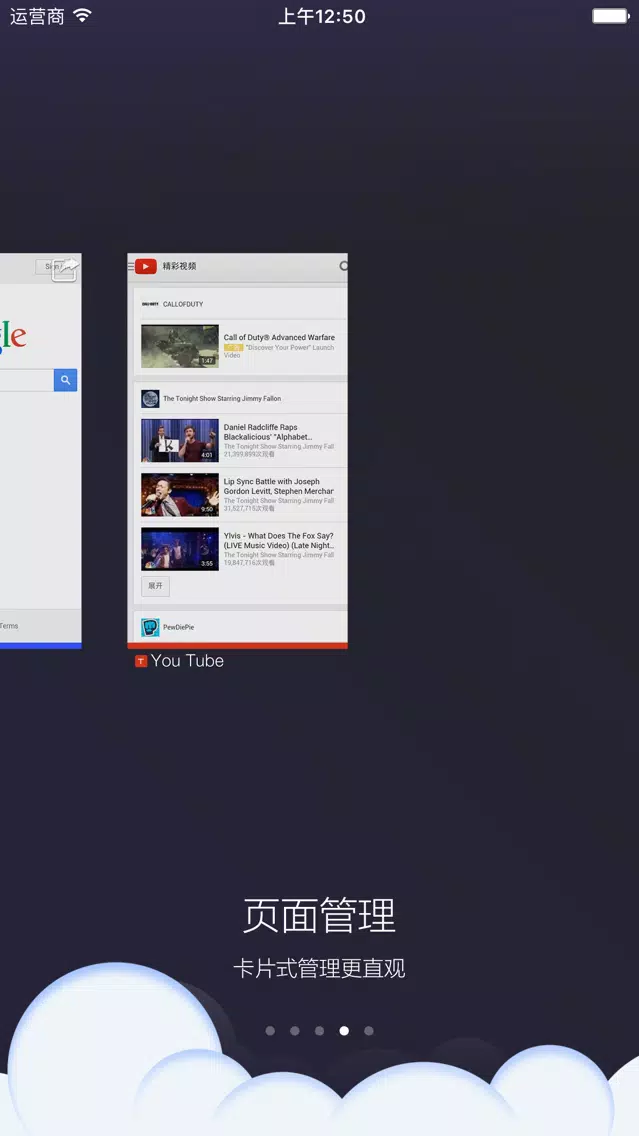Click the 9:50 duration badge
The image size is (639, 1136).
pyautogui.click(x=207, y=509)
